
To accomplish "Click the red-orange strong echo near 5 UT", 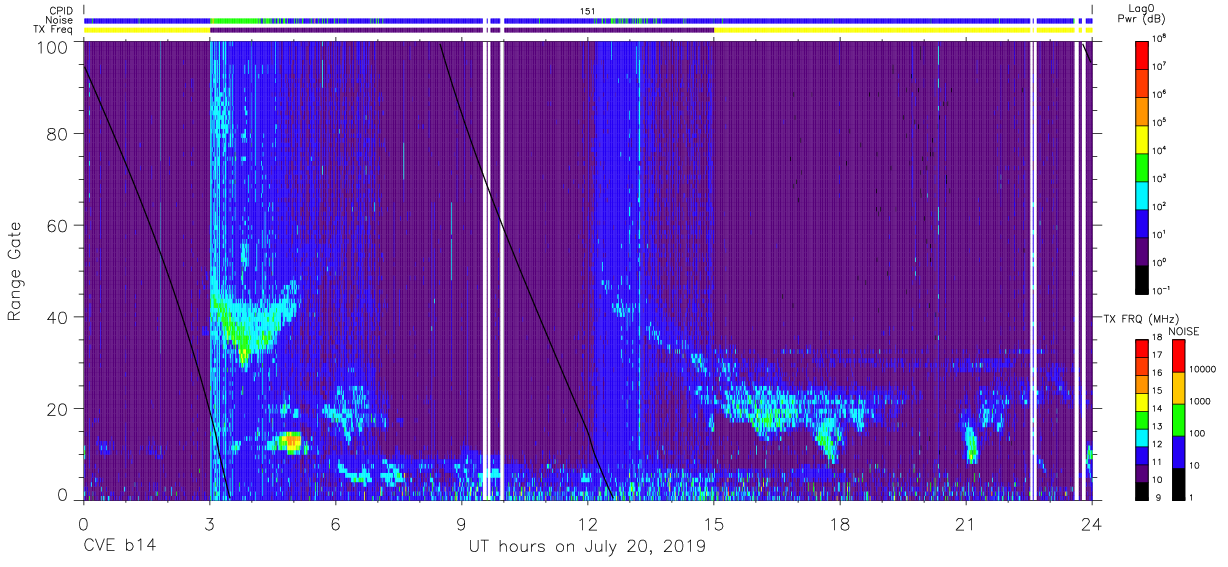I will pos(290,440).
